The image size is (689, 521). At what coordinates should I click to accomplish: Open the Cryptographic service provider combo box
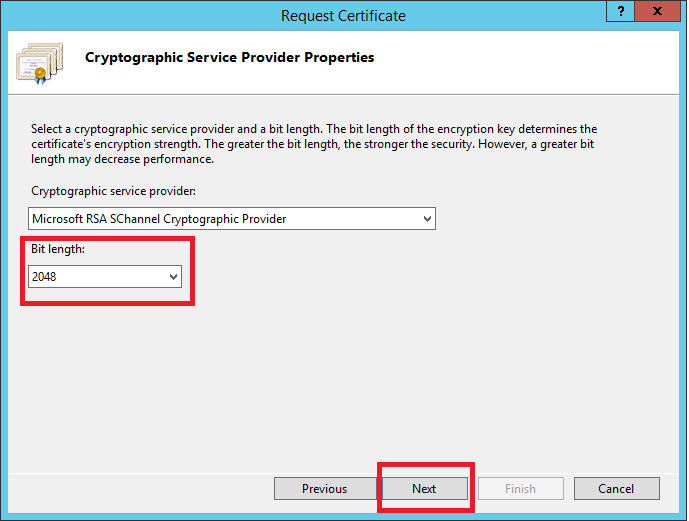pyautogui.click(x=232, y=218)
